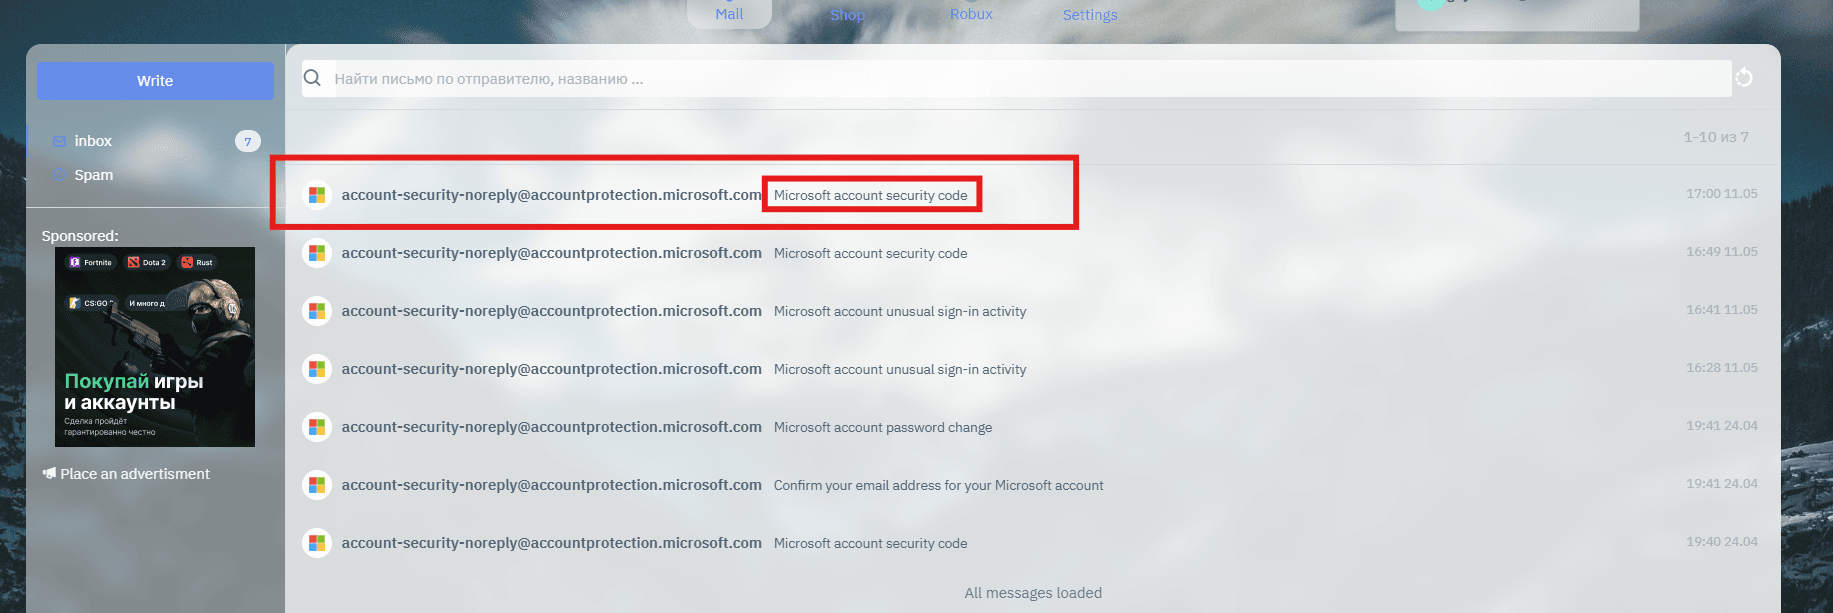Focus the mail search input field
Screen dimensions: 1833x613
point(1016,78)
